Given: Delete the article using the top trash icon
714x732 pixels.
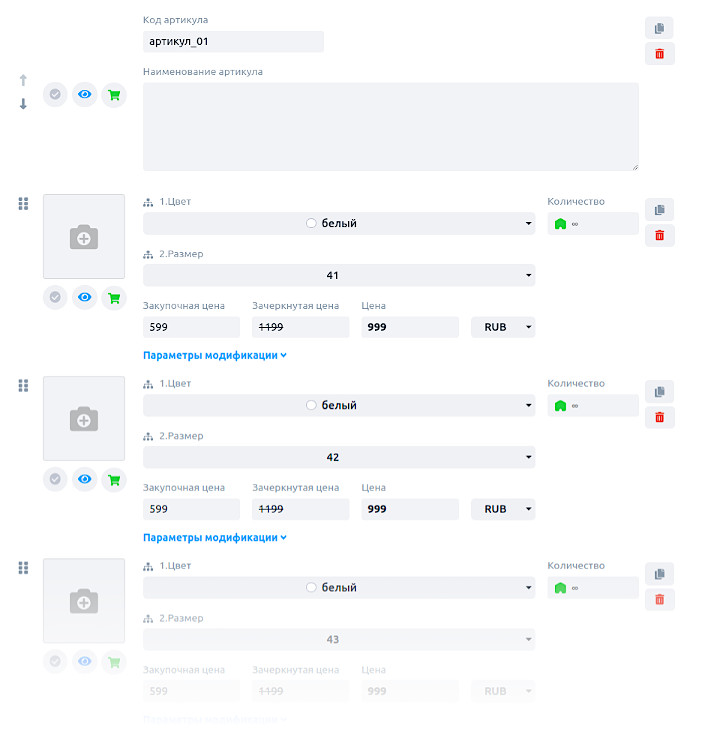Looking at the screenshot, I should pyautogui.click(x=659, y=54).
